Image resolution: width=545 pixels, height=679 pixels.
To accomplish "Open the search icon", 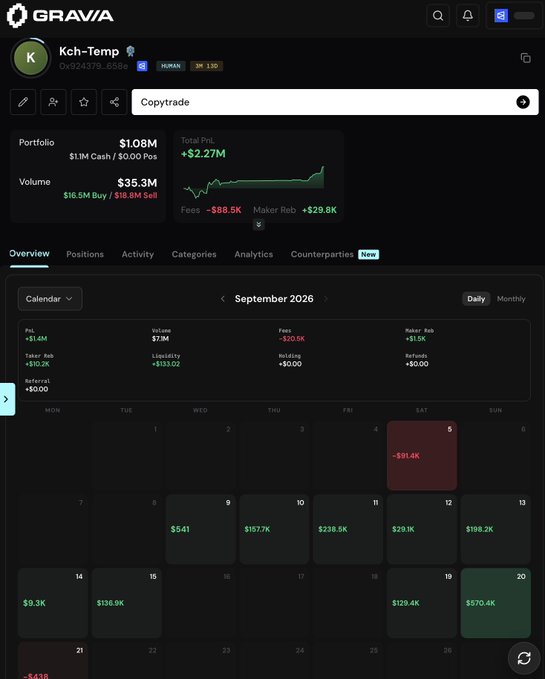I will point(438,16).
